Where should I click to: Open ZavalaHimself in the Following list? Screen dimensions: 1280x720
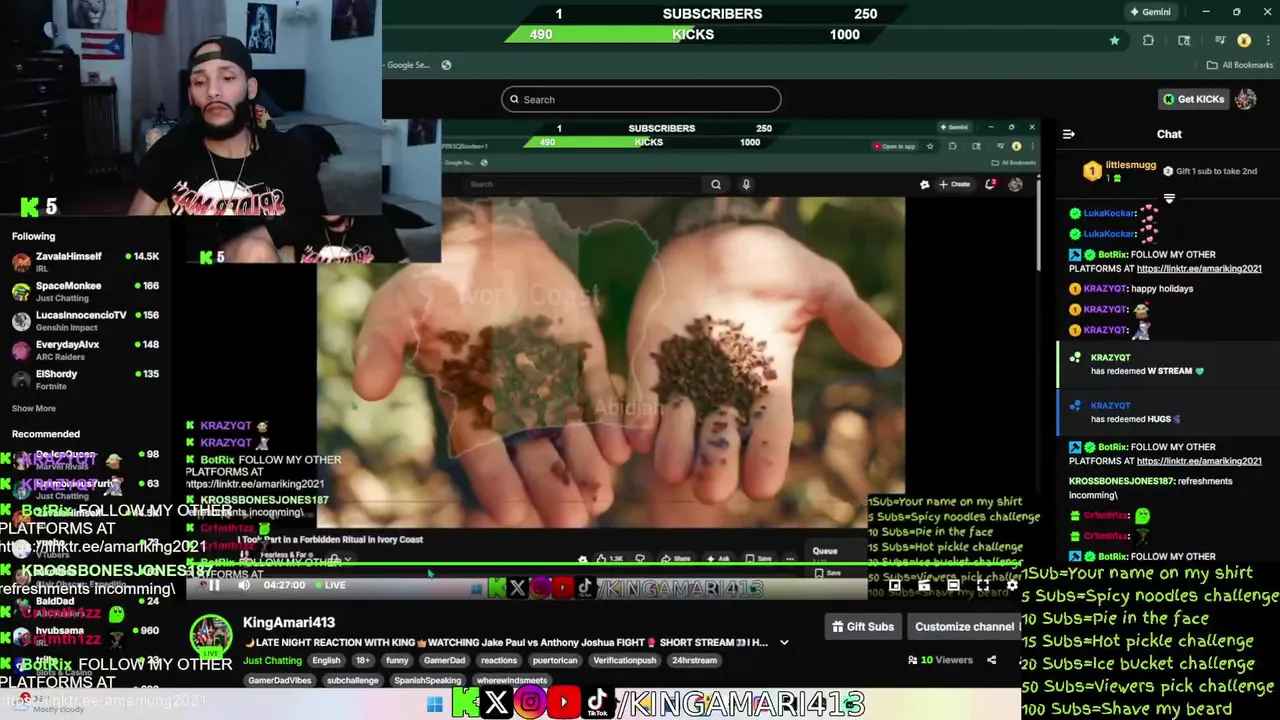click(85, 263)
